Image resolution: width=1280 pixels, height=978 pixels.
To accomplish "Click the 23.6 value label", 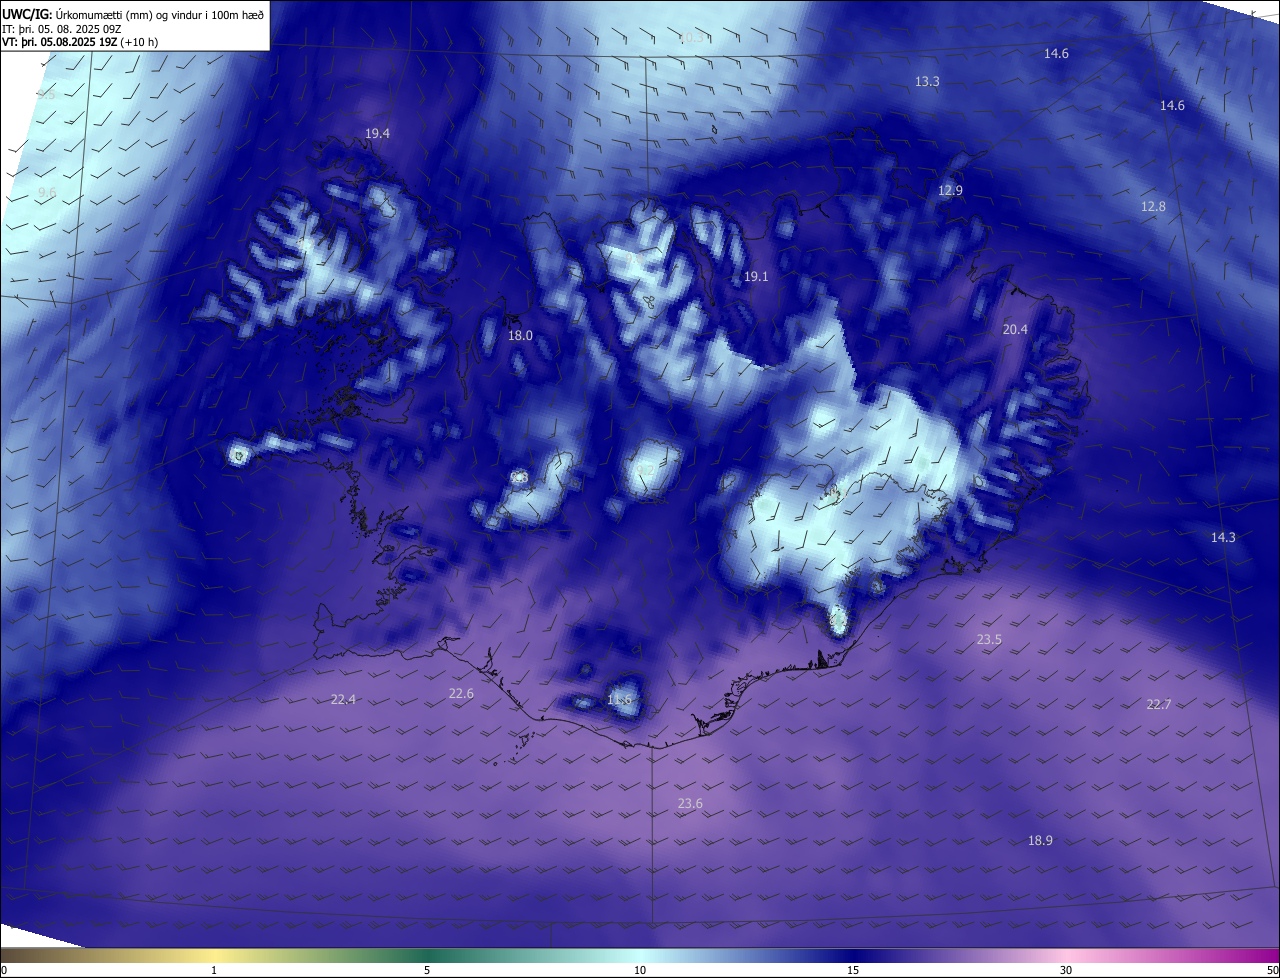I will click(690, 804).
